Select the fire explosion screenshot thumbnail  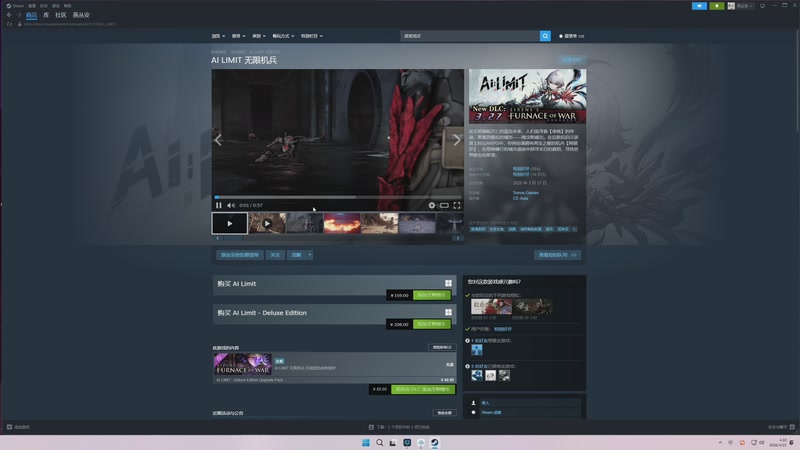[342, 223]
